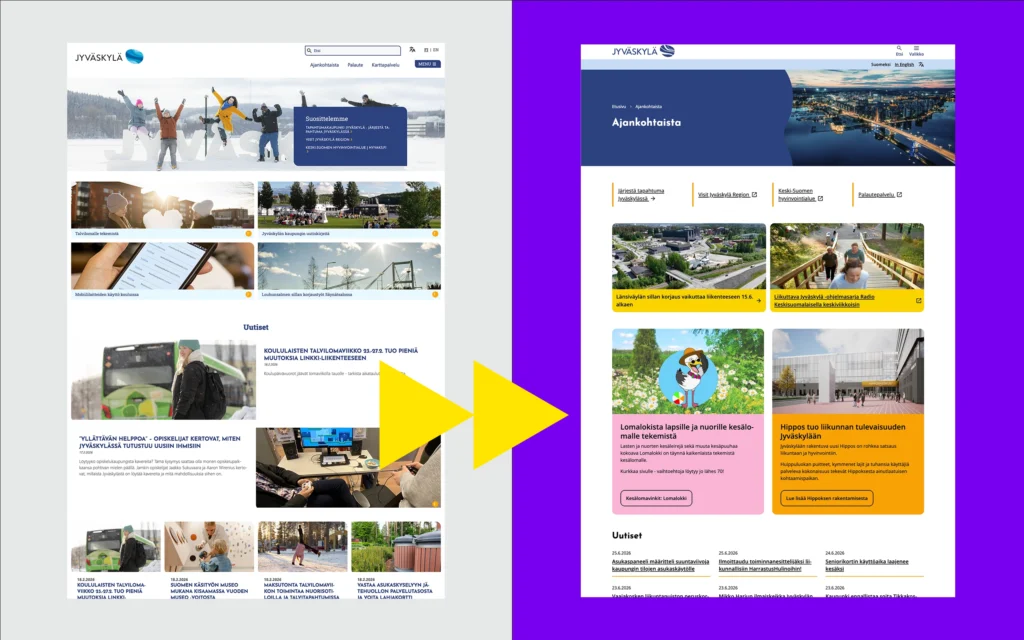Click the Lomalokki seagull mascot image
1024x640 pixels.
coord(688,371)
